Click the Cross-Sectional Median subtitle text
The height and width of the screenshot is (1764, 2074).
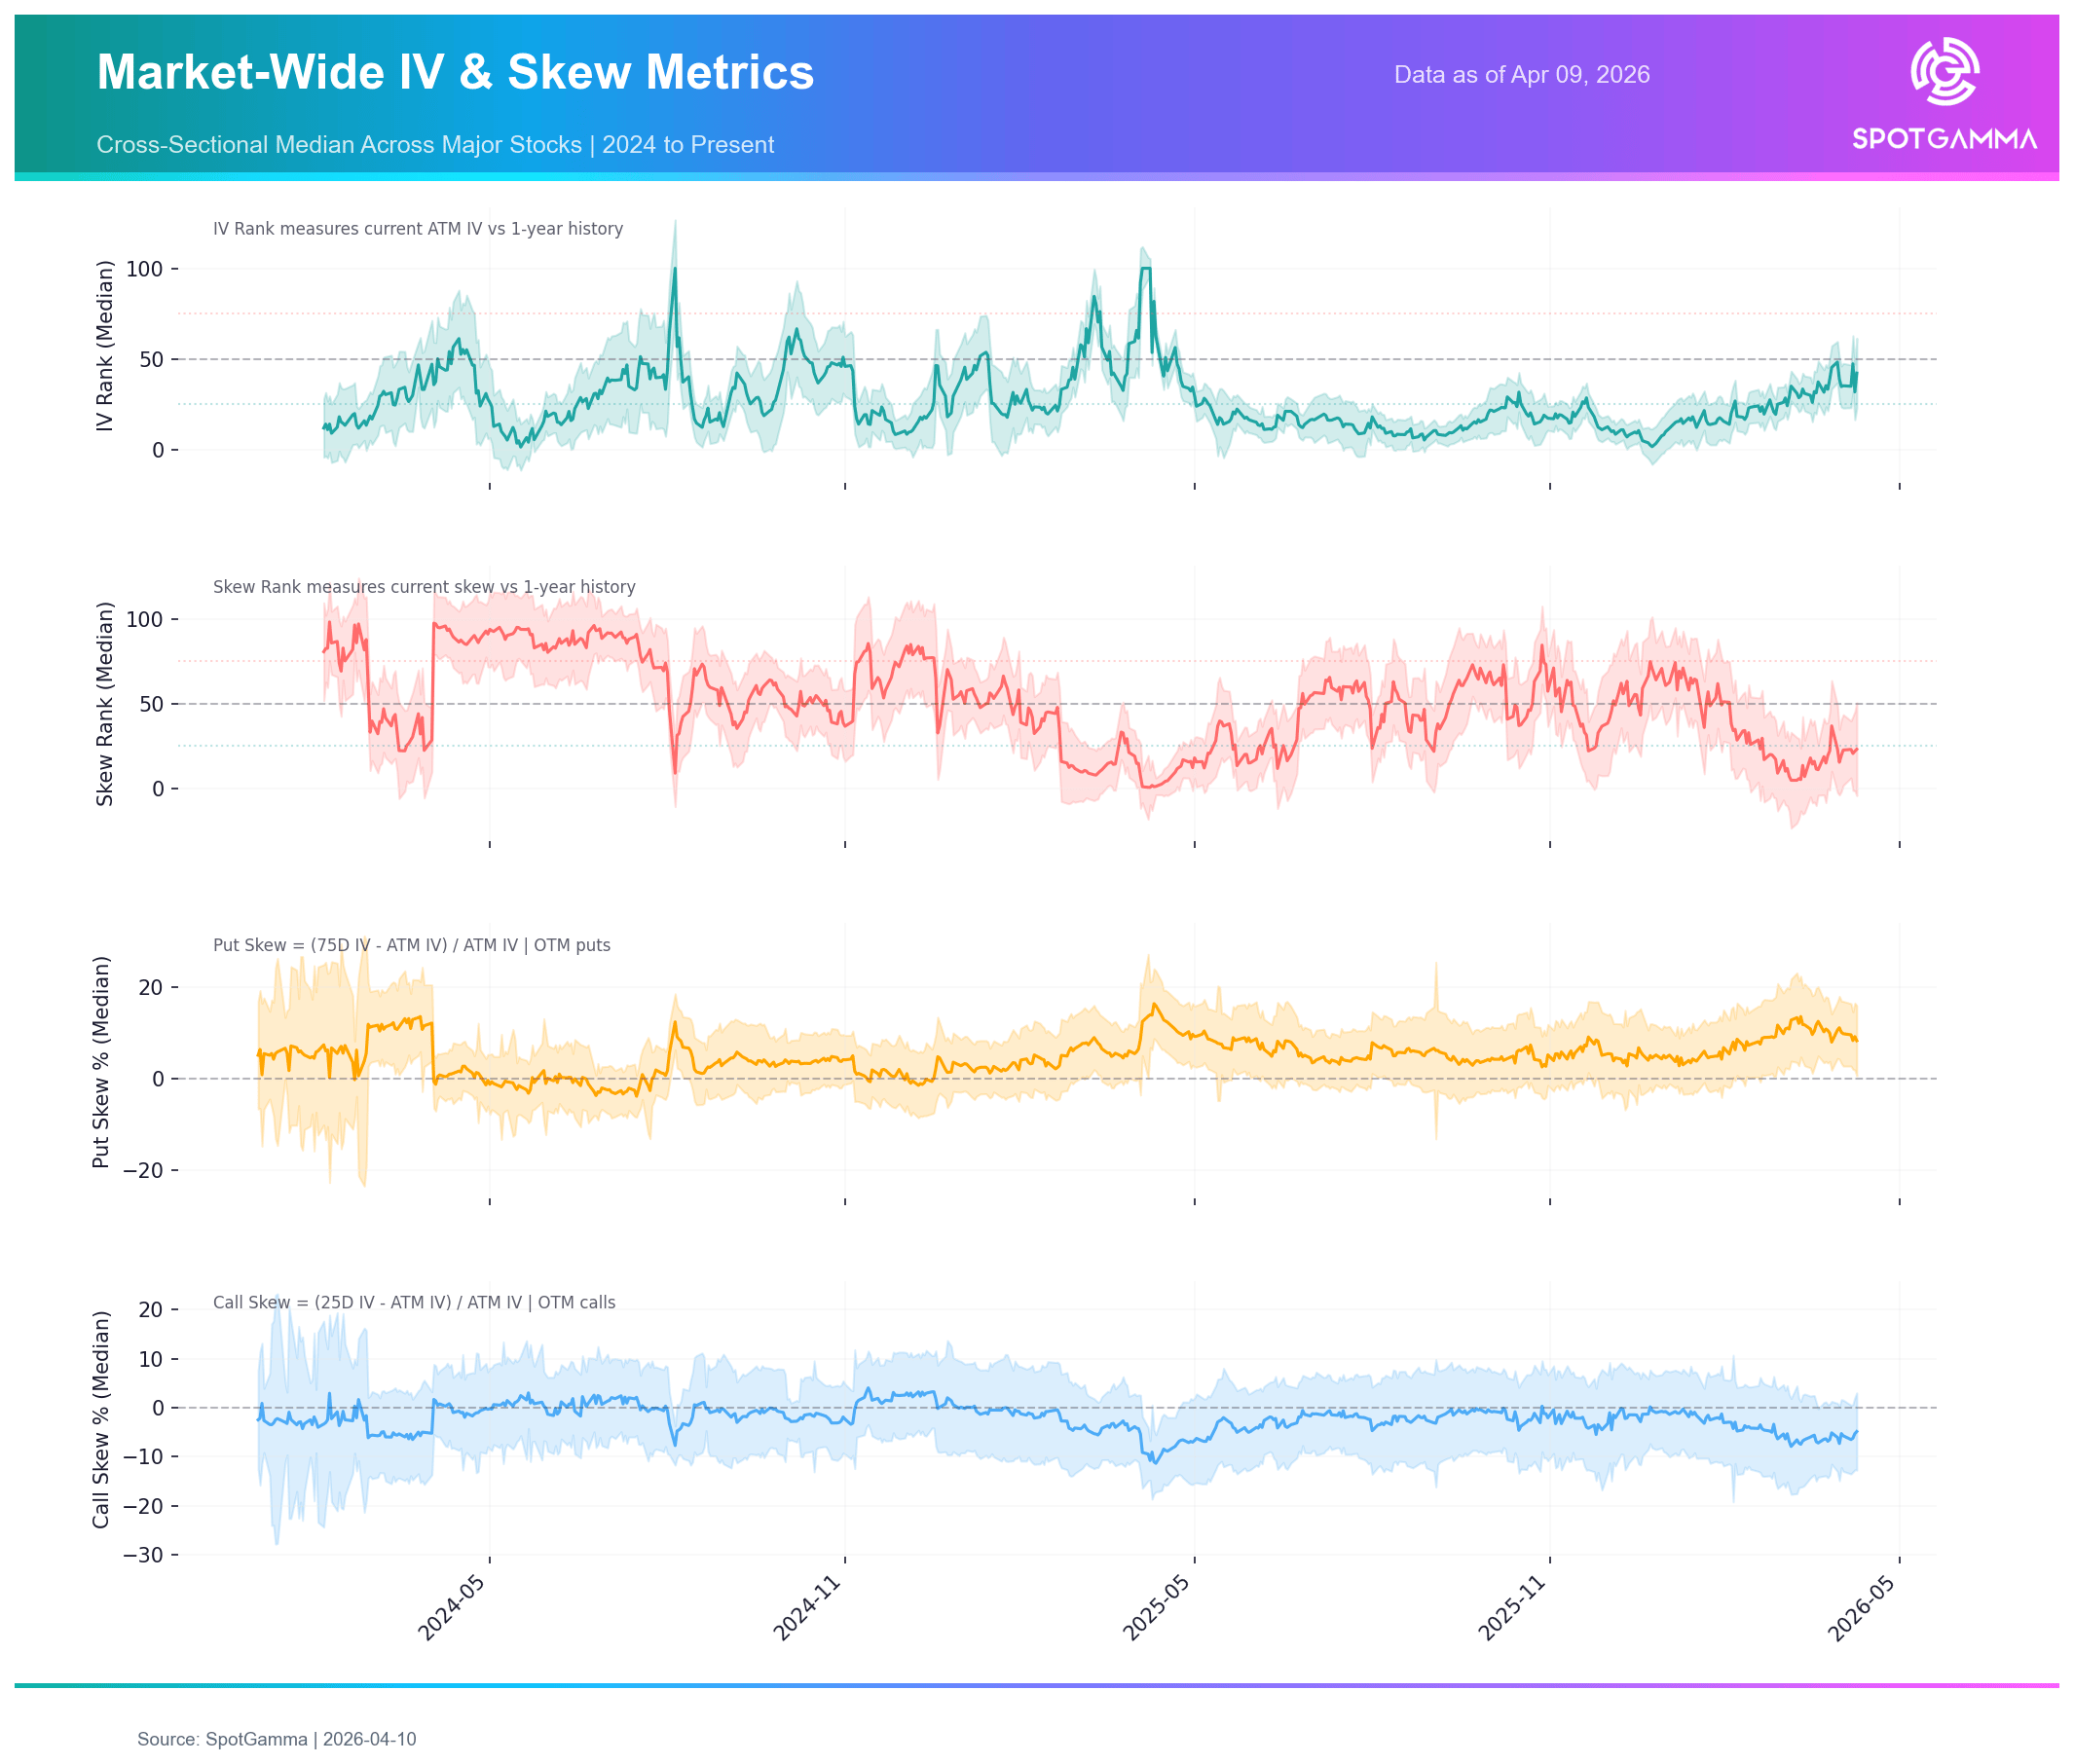(x=435, y=145)
